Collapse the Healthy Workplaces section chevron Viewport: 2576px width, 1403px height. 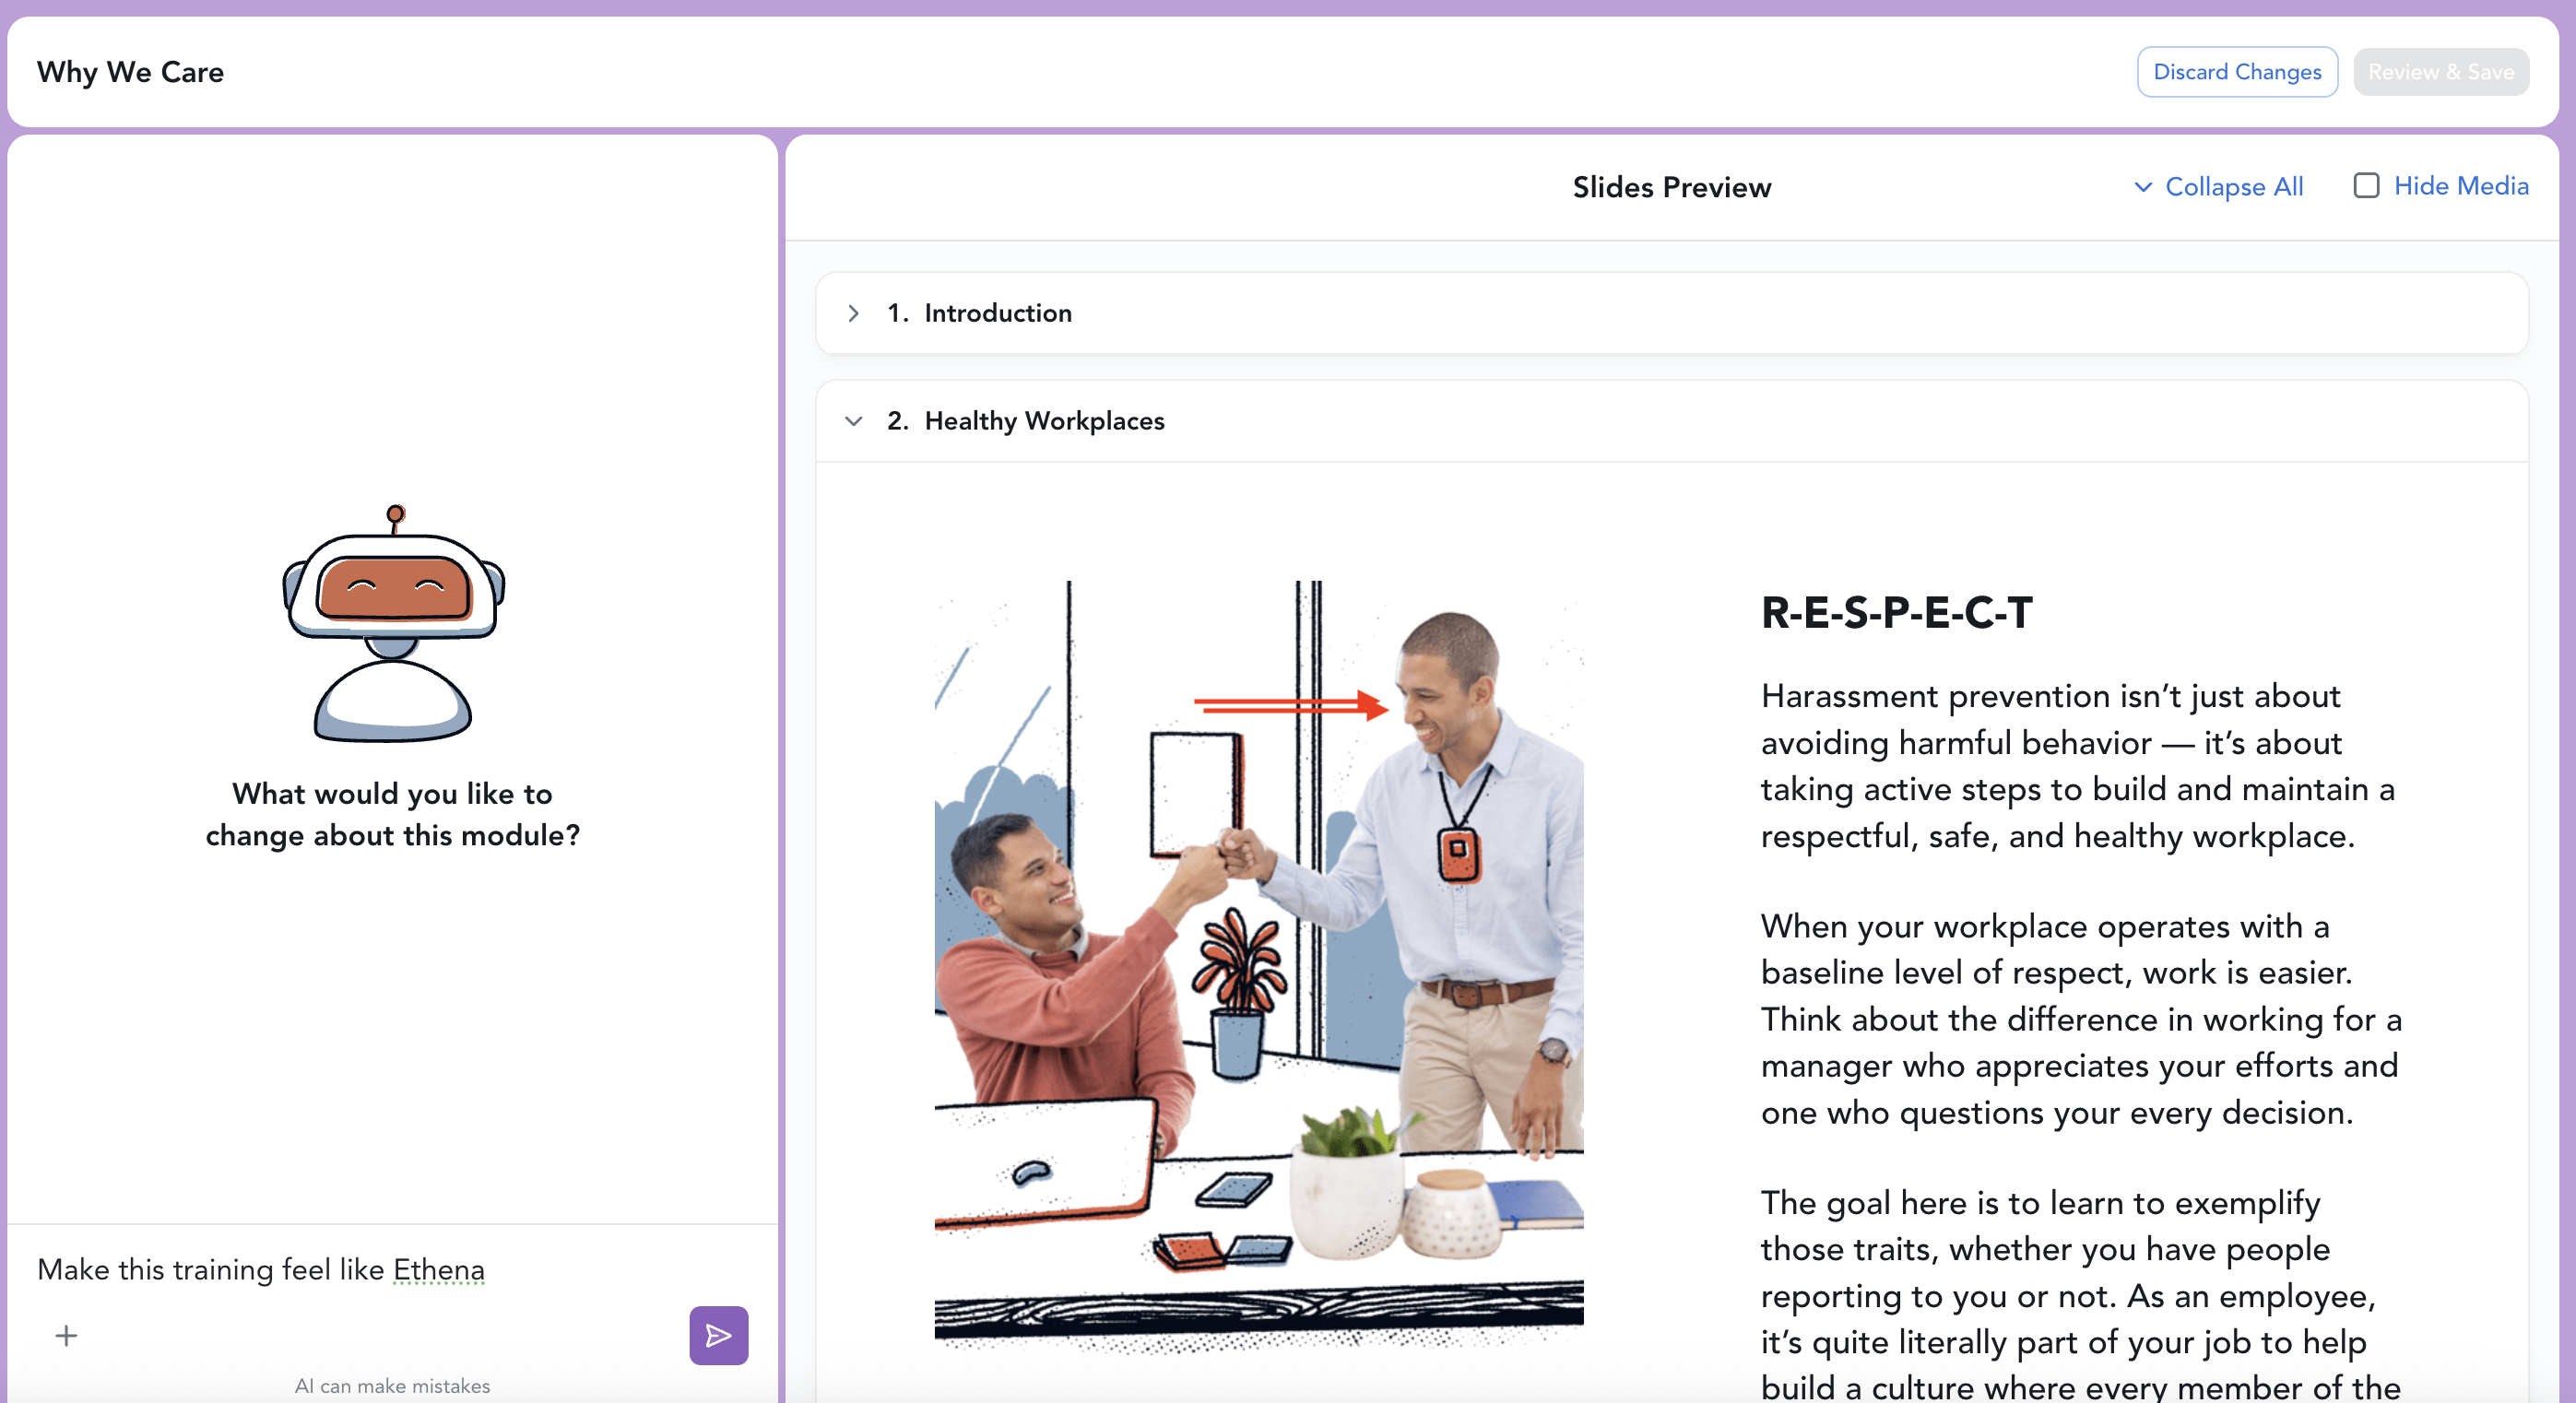(x=853, y=421)
